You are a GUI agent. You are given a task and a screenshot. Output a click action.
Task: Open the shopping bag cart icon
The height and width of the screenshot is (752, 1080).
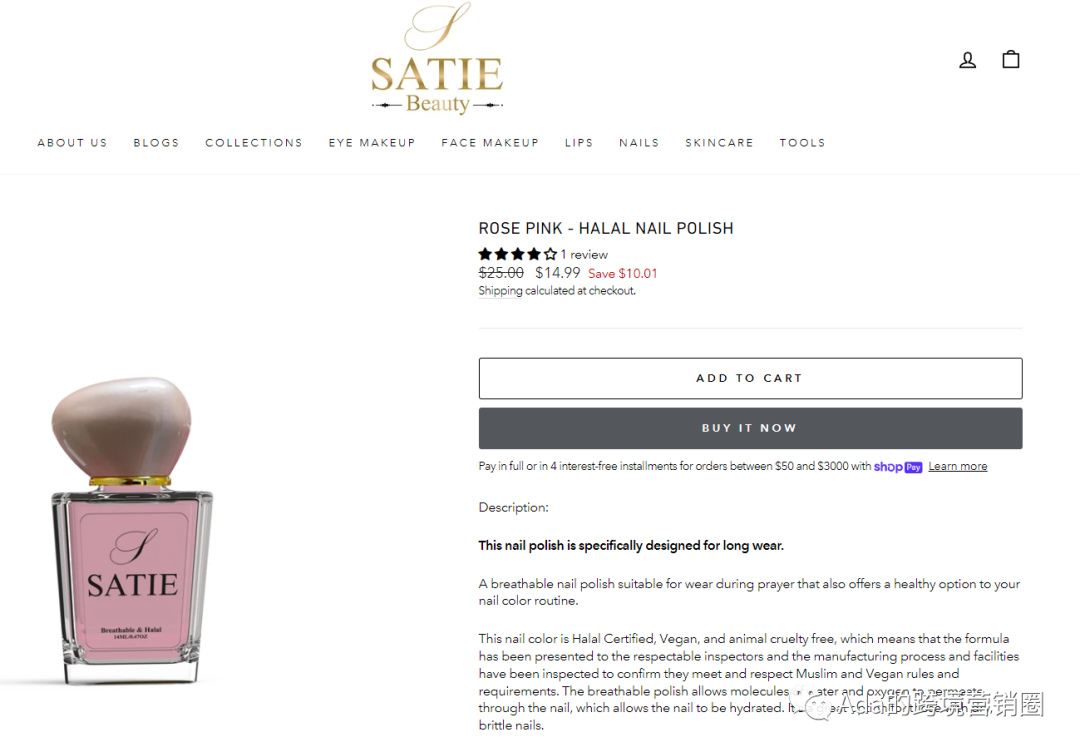coord(1010,59)
